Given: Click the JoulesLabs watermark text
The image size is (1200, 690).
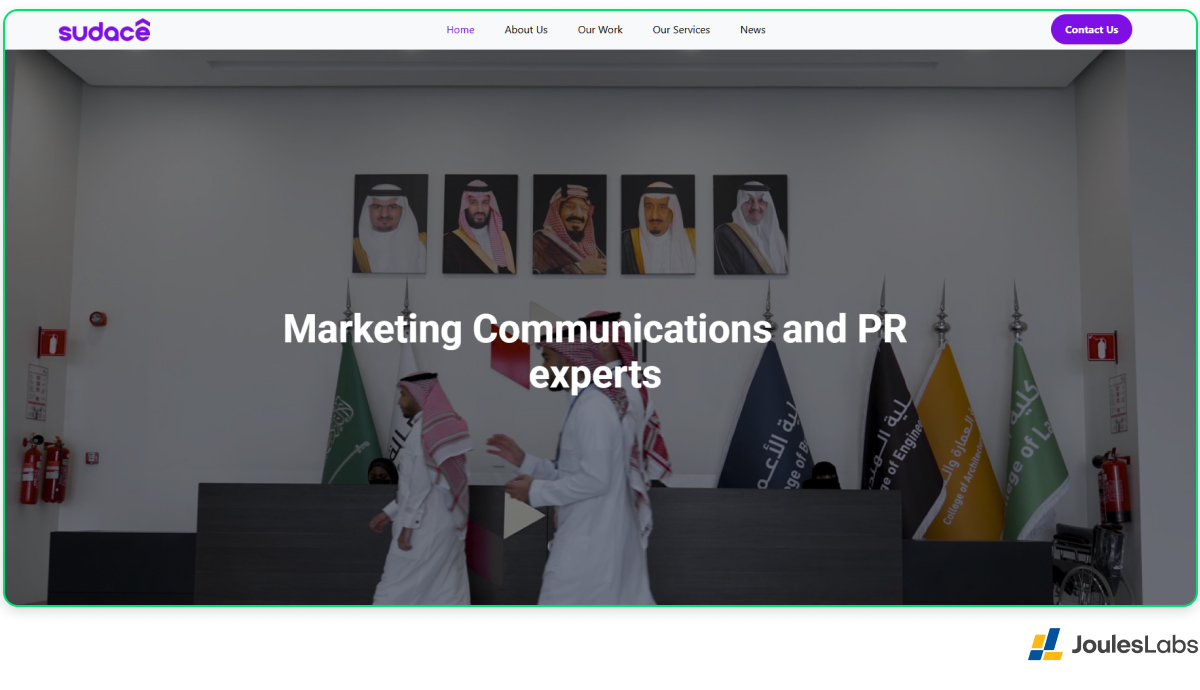Looking at the screenshot, I should pyautogui.click(x=1134, y=645).
